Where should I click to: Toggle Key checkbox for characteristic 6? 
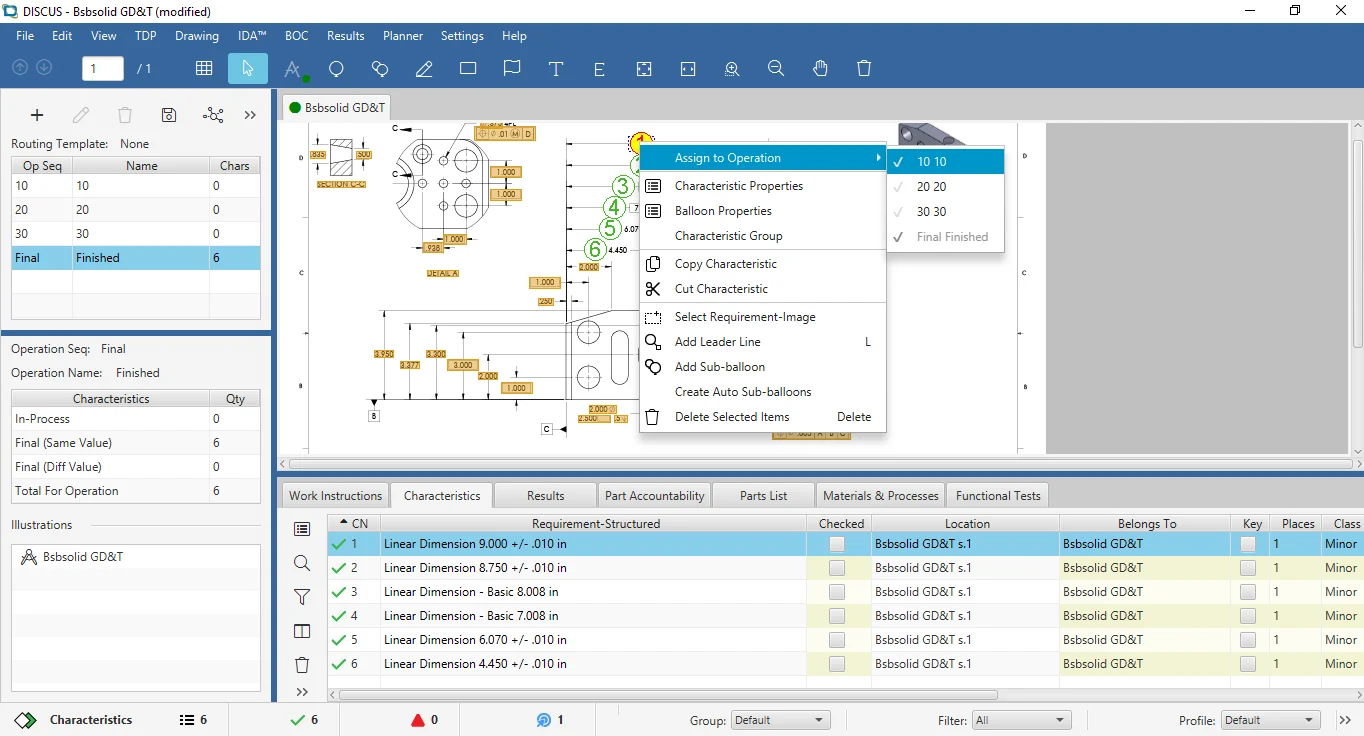(x=1248, y=664)
